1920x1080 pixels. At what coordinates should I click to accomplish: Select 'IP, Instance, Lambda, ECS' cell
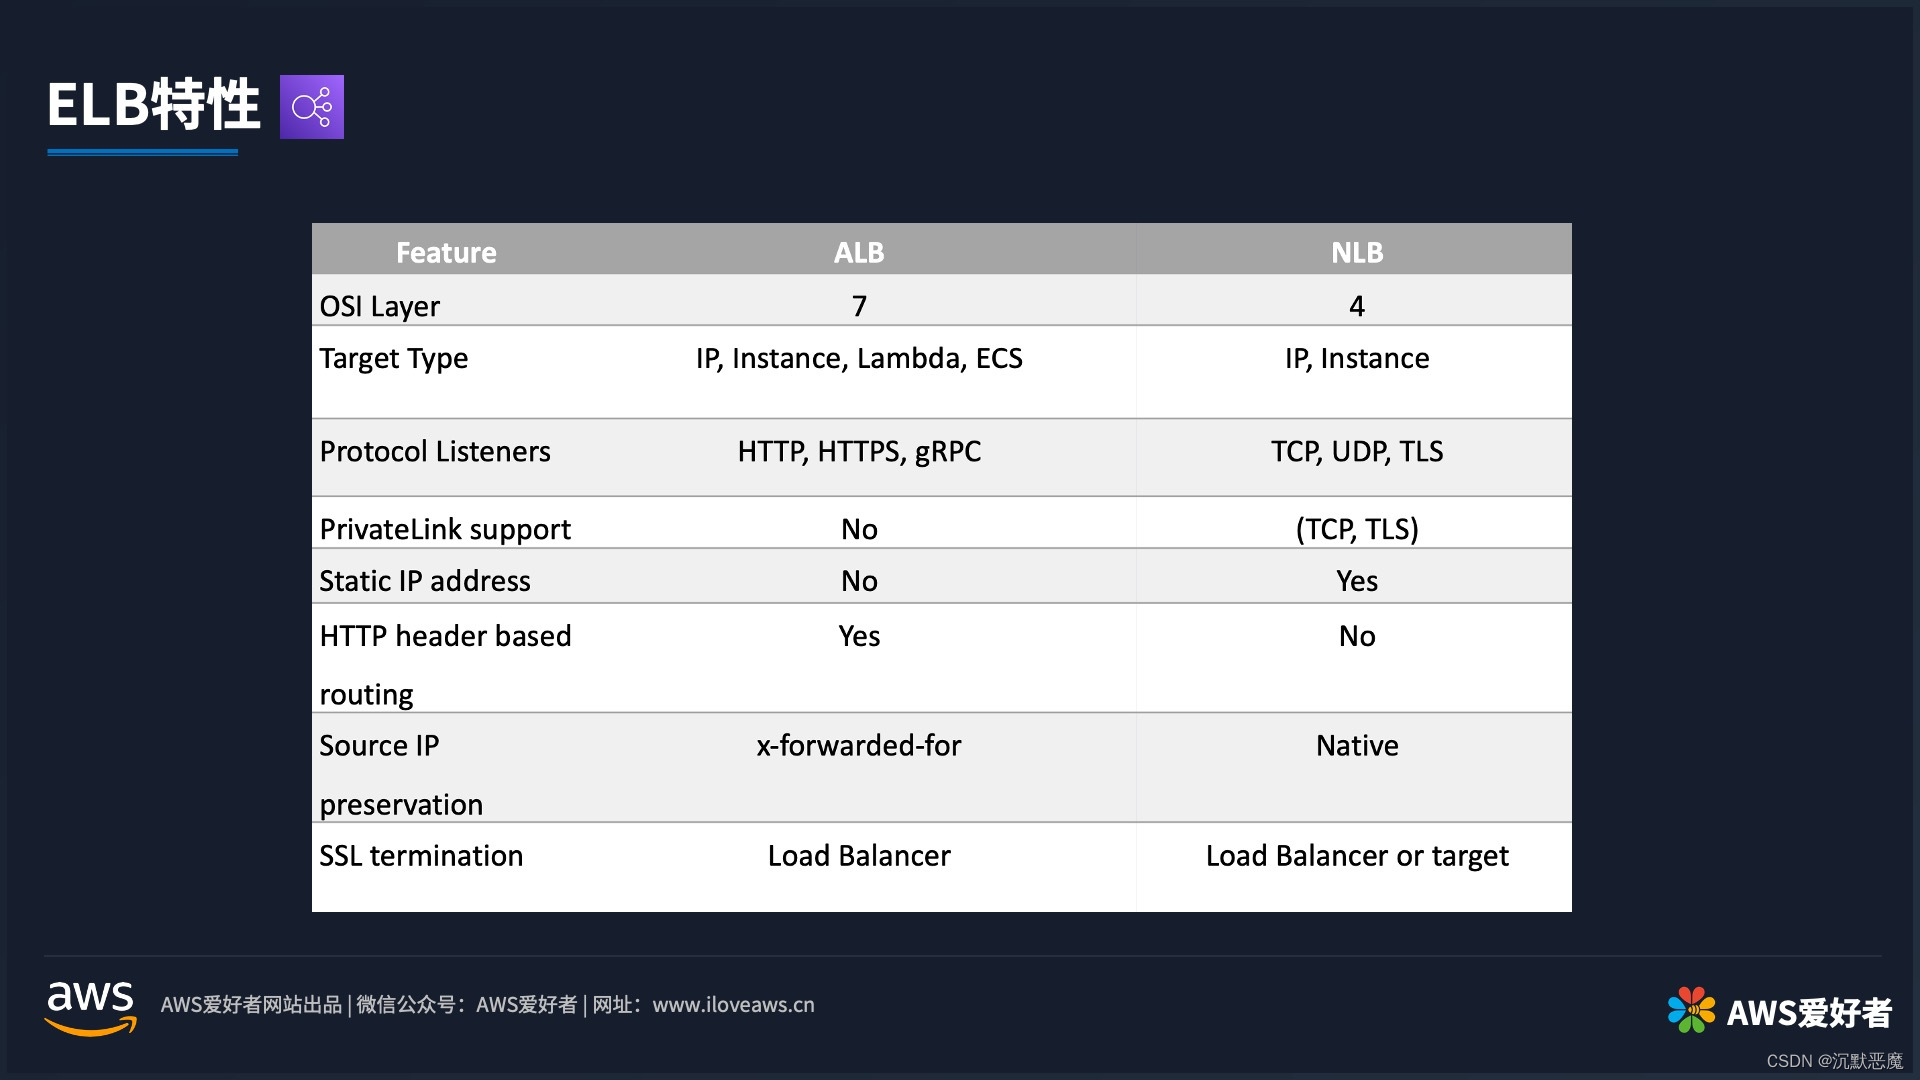[x=859, y=359]
